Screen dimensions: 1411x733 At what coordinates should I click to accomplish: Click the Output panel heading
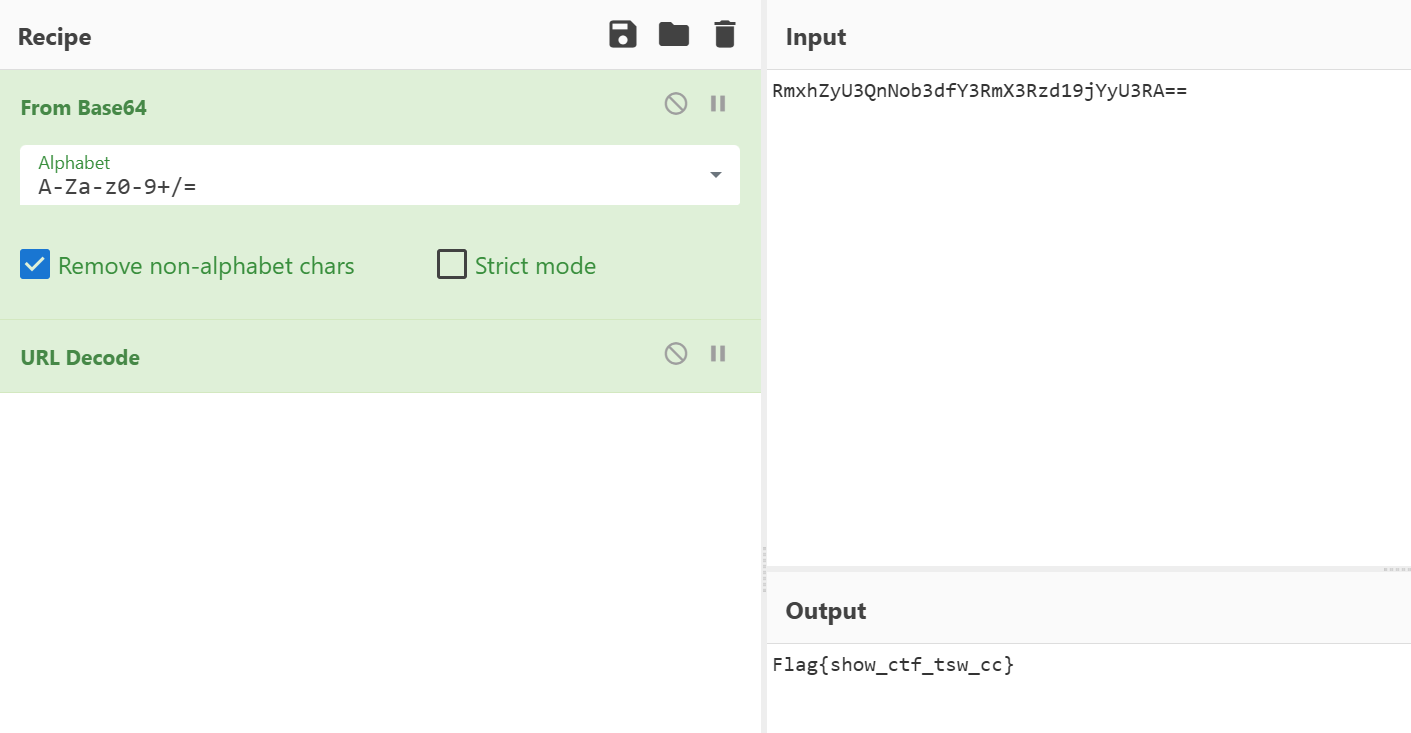tap(826, 611)
